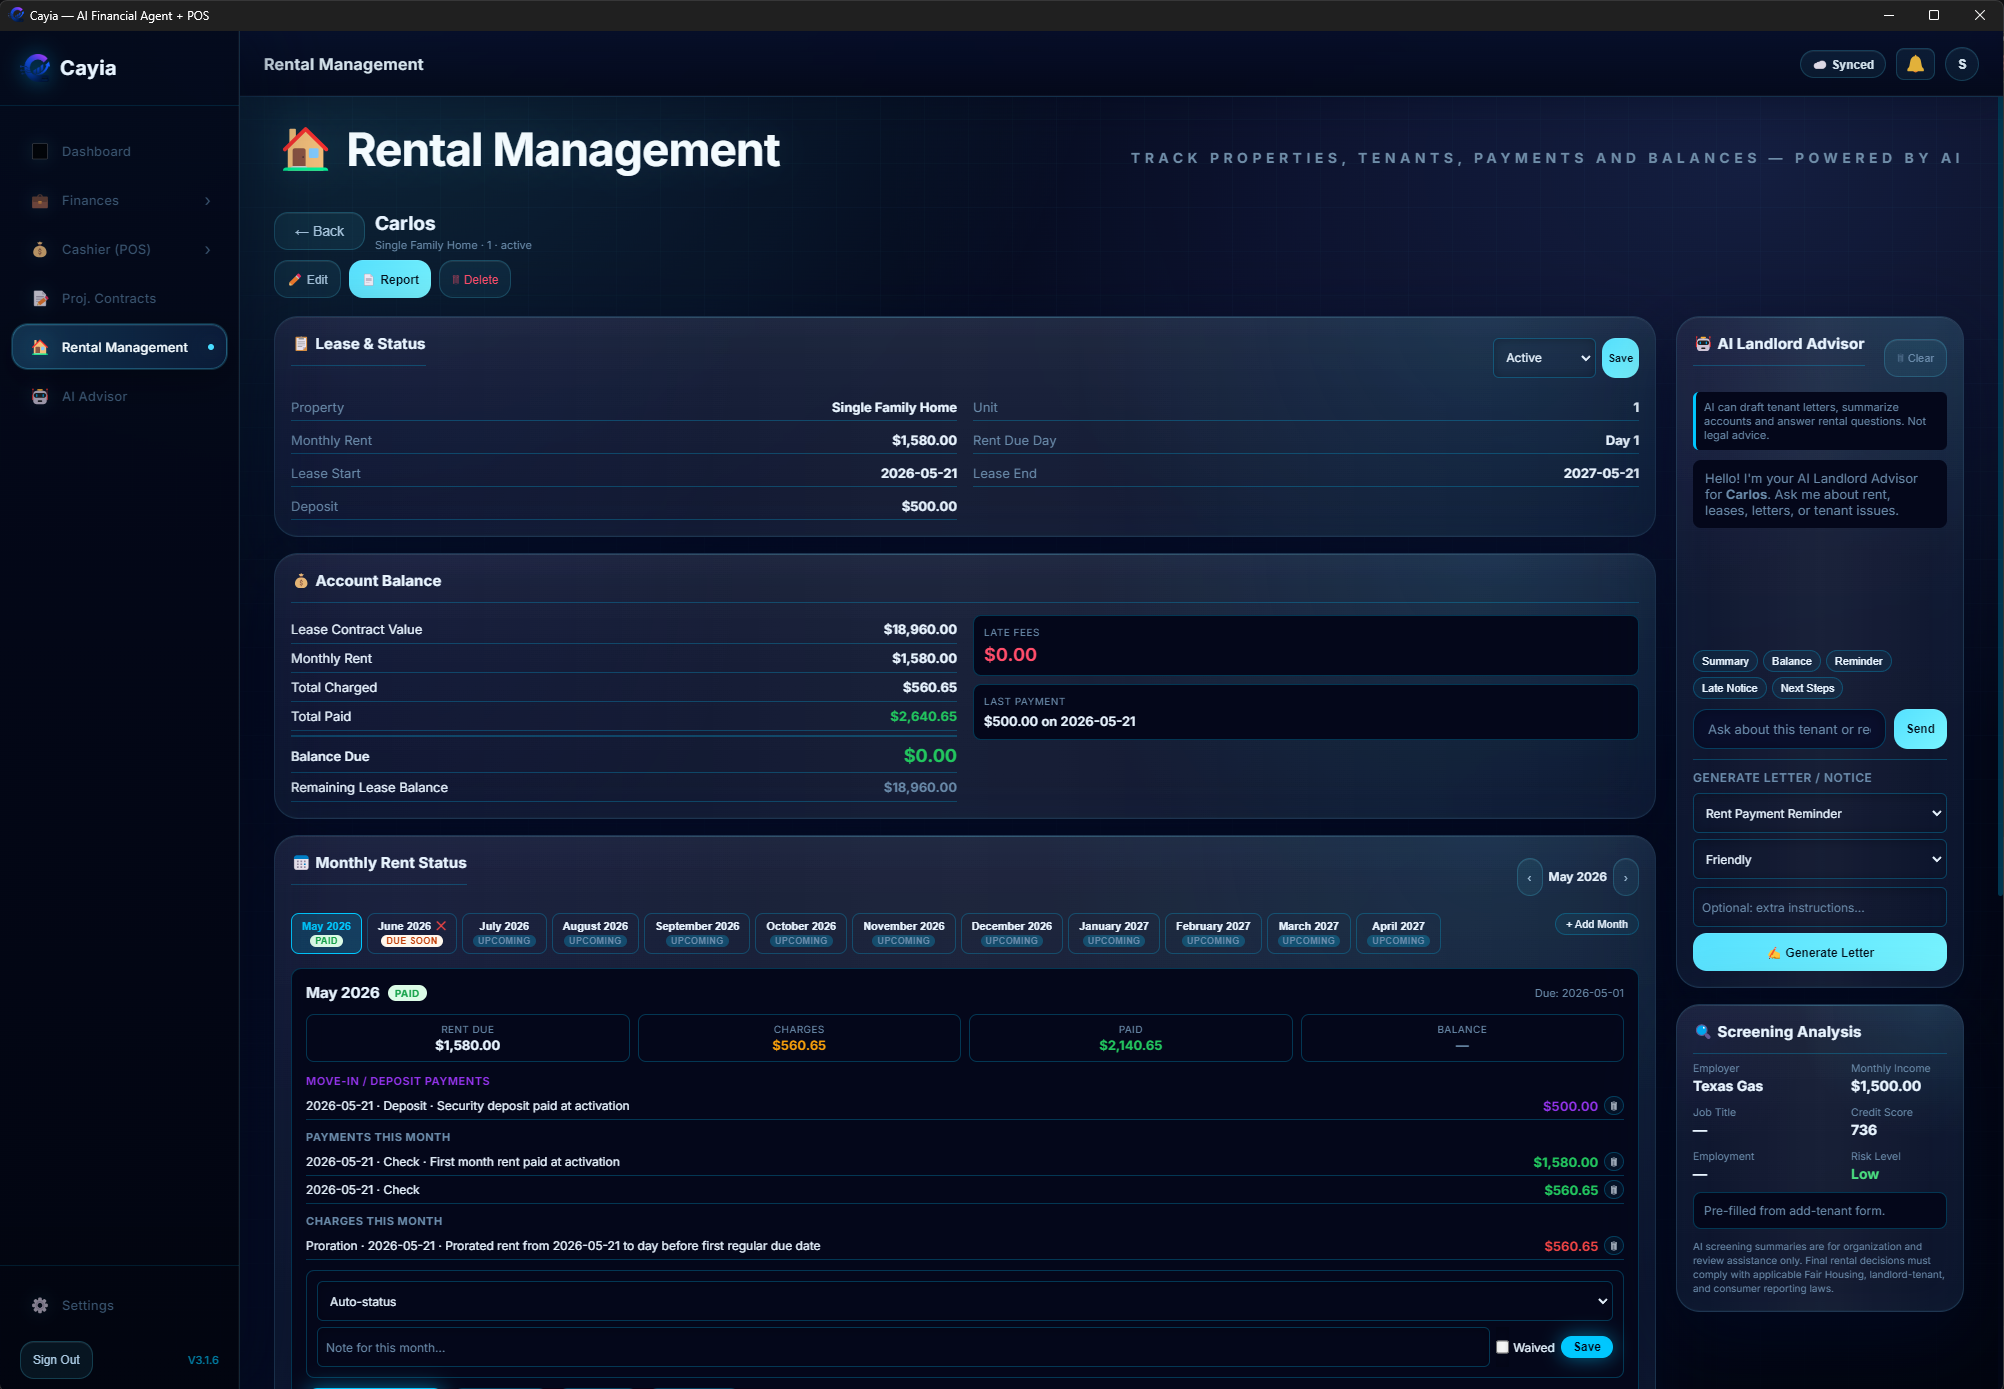
Task: Select the January 2027 month tab
Action: coord(1114,933)
